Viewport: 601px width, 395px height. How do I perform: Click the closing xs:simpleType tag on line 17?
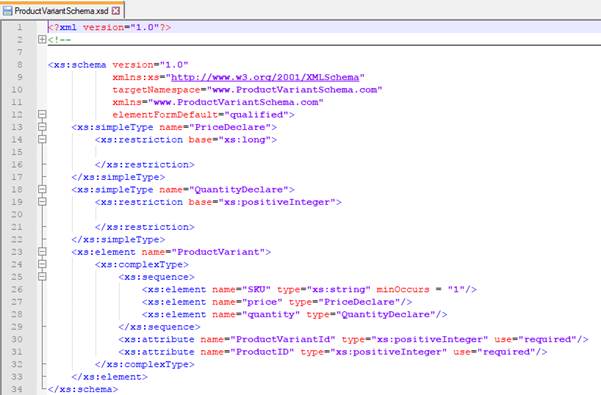118,177
